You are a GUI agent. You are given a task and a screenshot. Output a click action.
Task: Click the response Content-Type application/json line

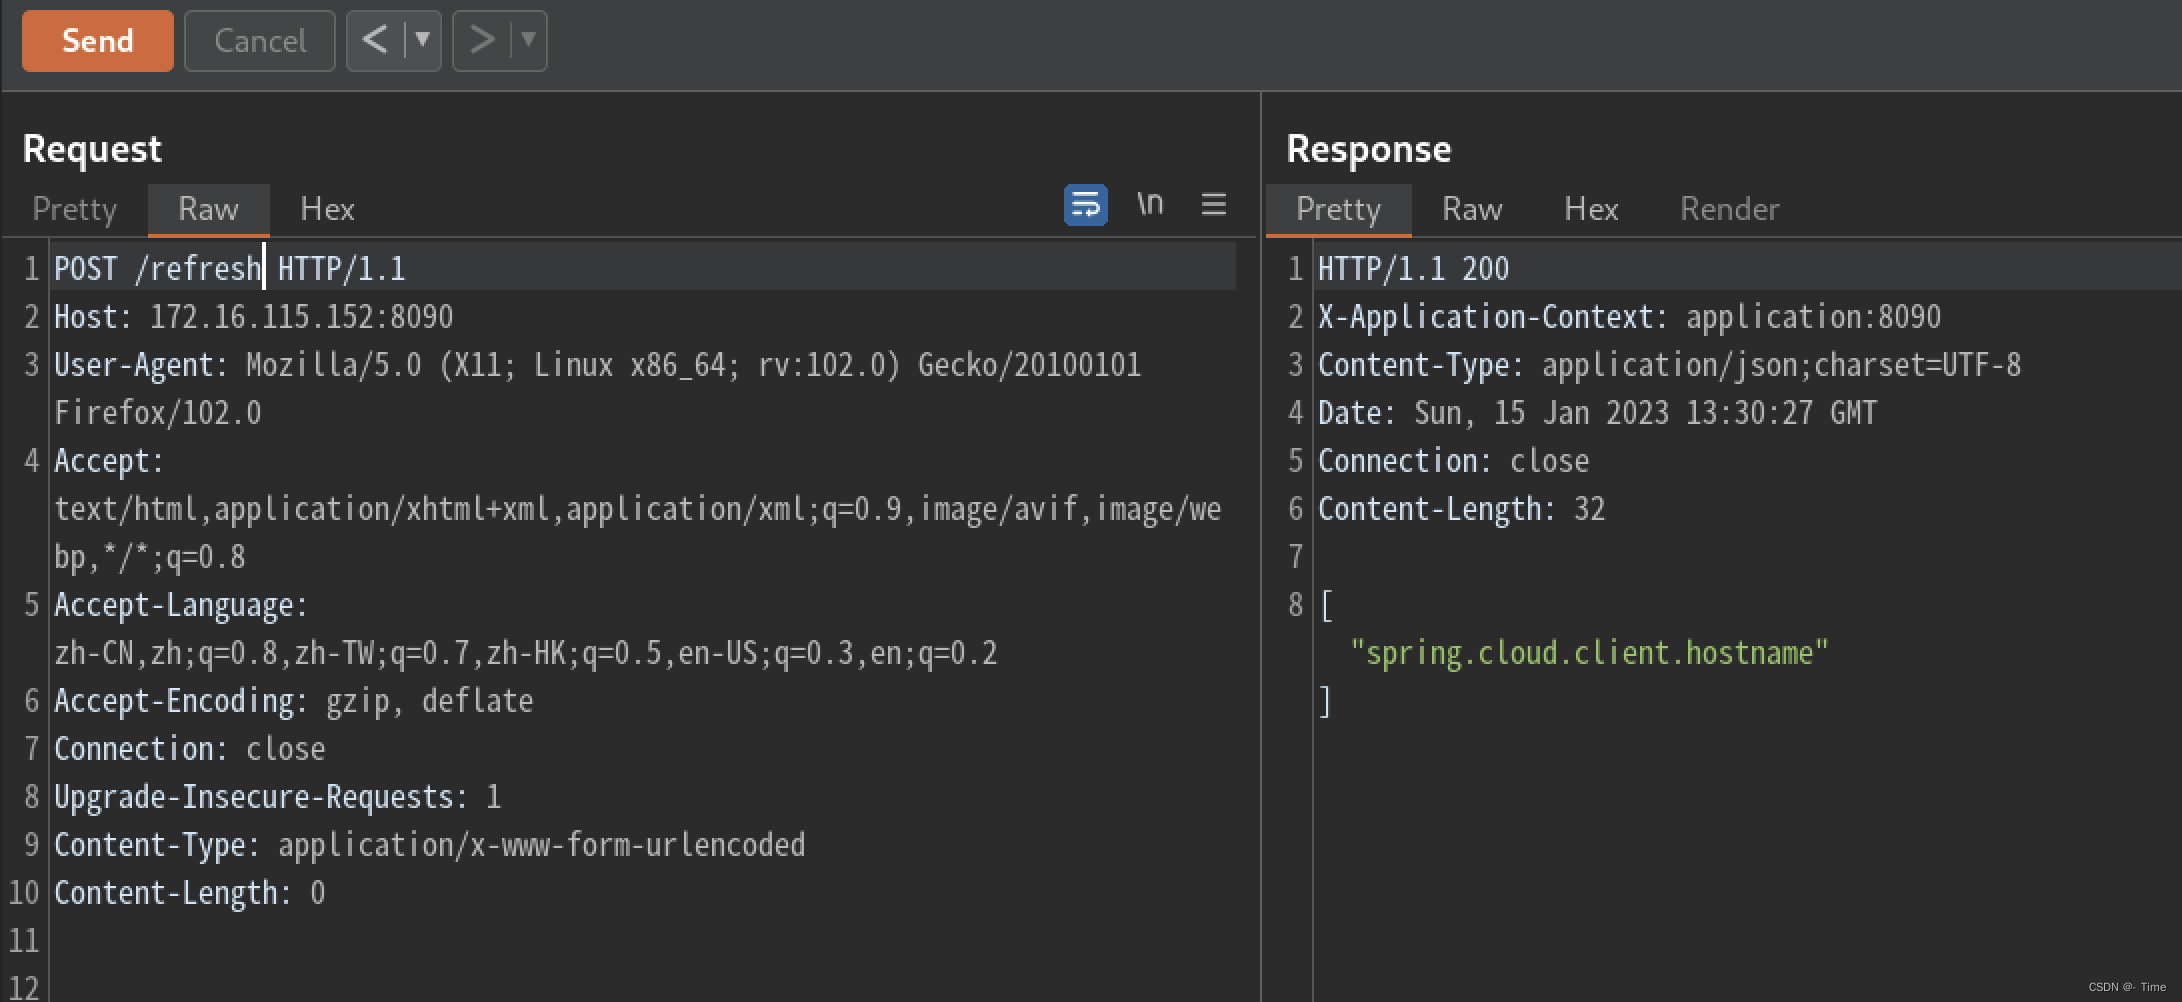tap(1669, 365)
